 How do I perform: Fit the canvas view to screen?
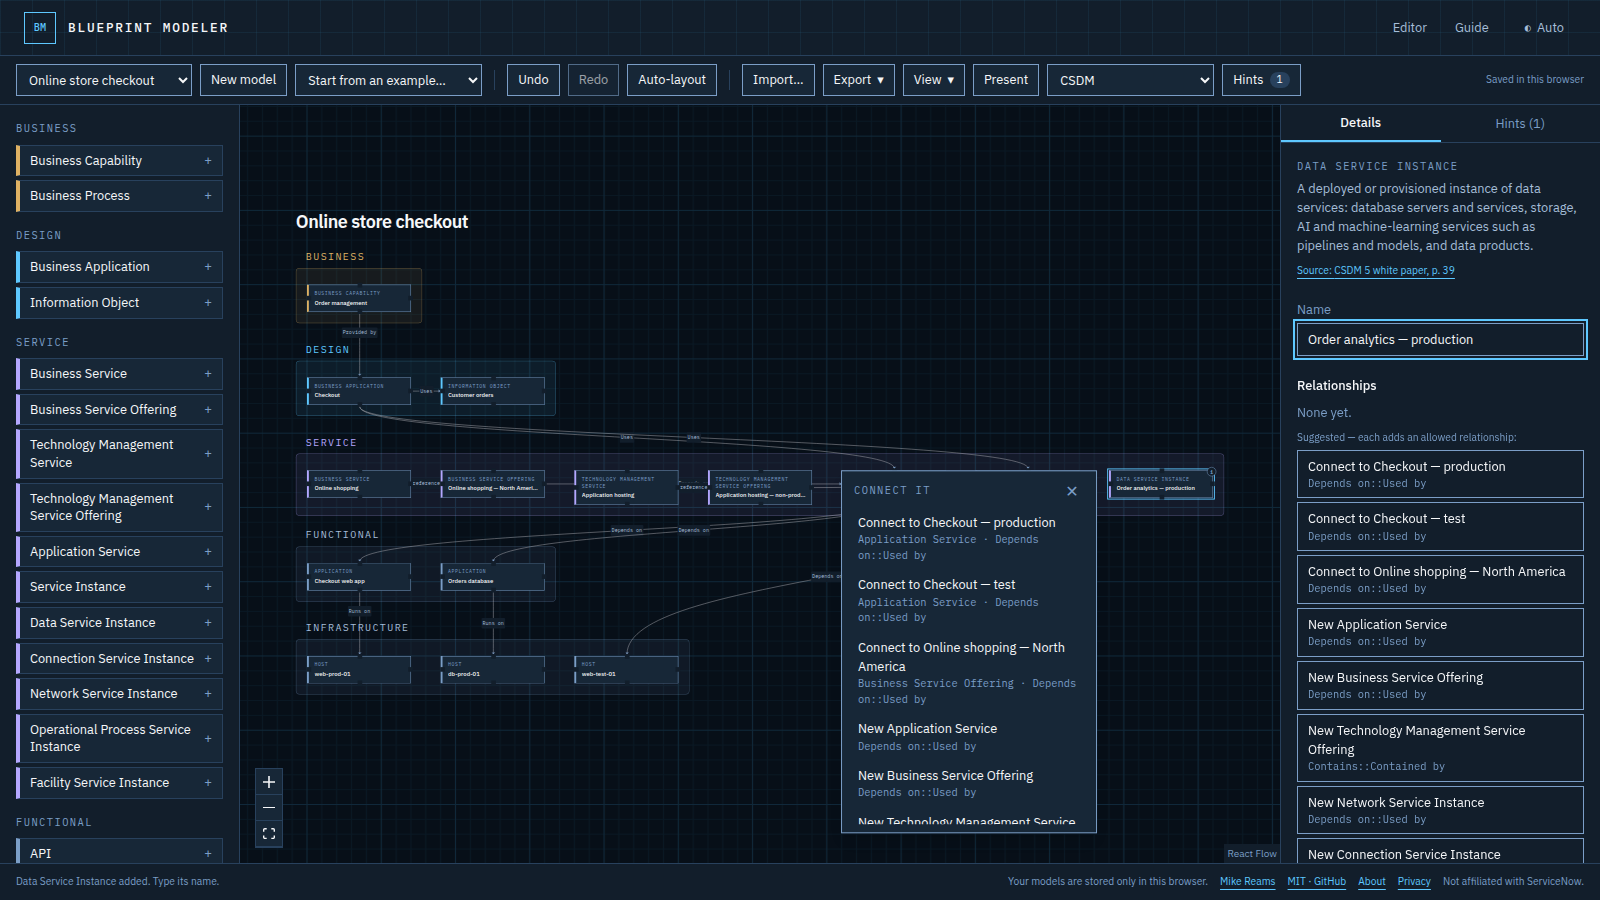click(x=269, y=834)
